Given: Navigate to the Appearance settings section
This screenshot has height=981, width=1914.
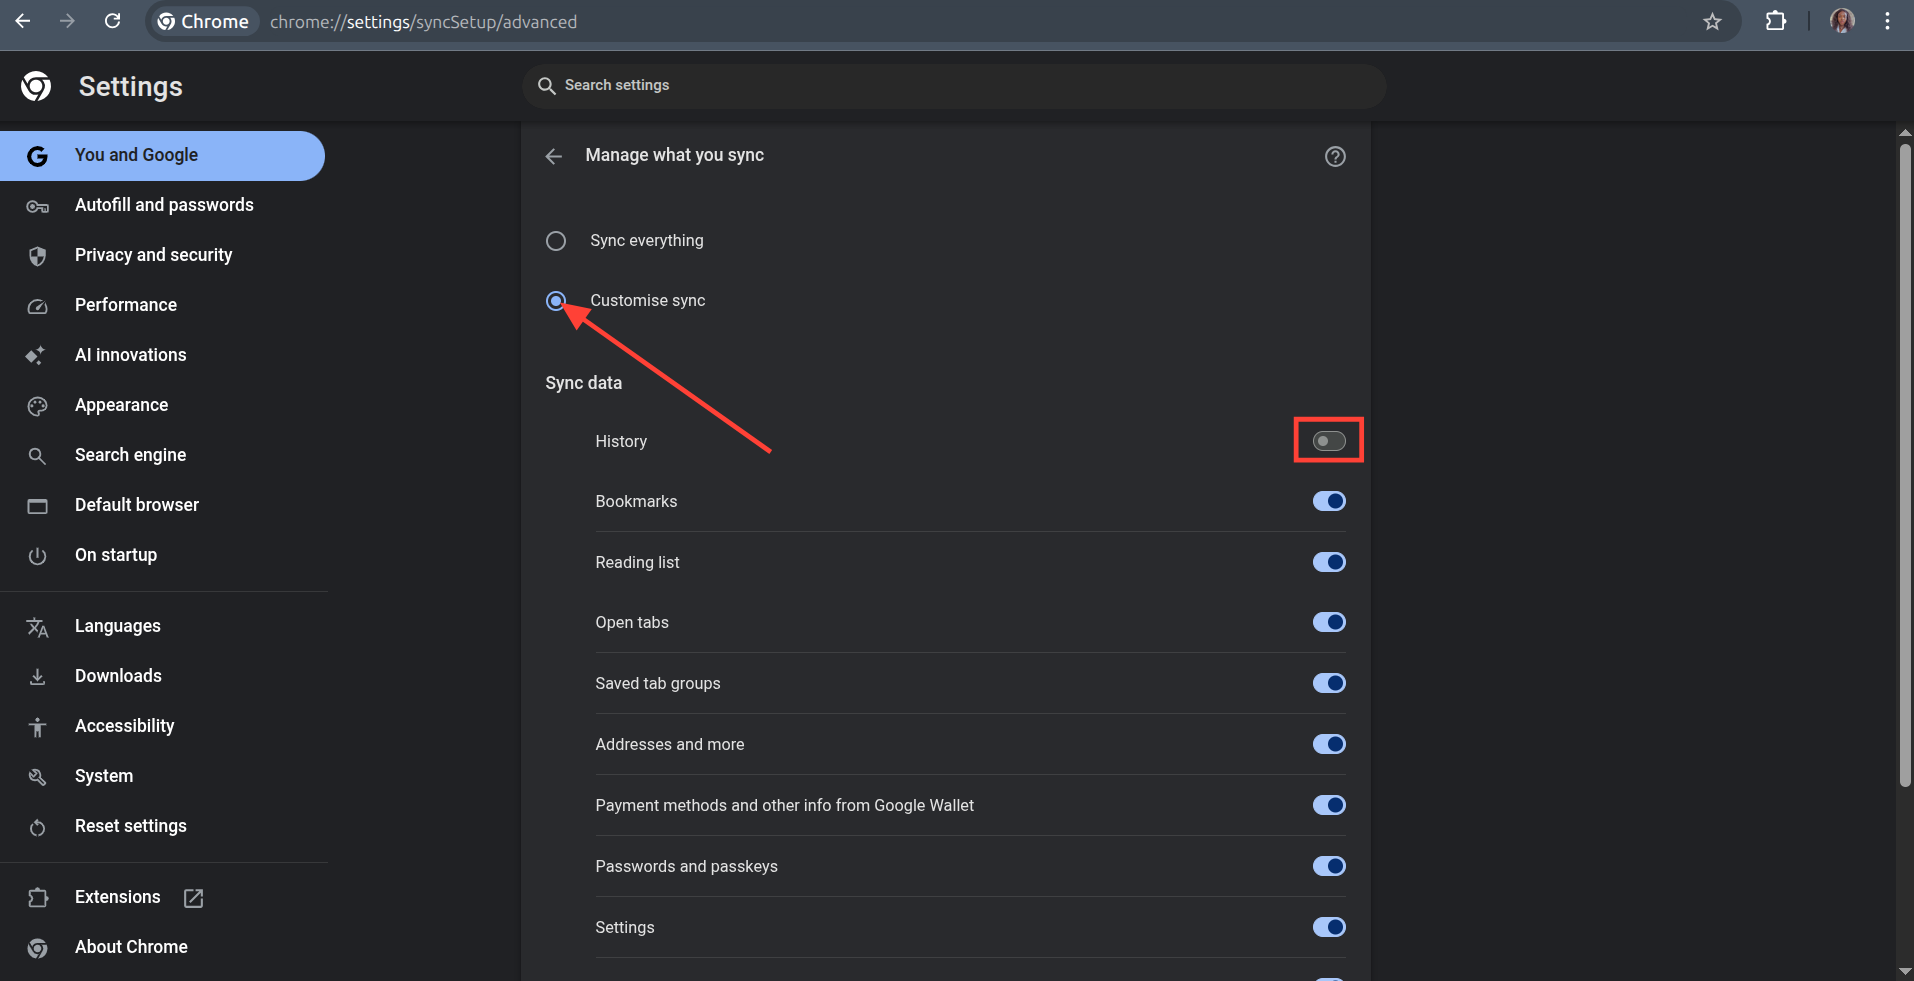Looking at the screenshot, I should 121,405.
